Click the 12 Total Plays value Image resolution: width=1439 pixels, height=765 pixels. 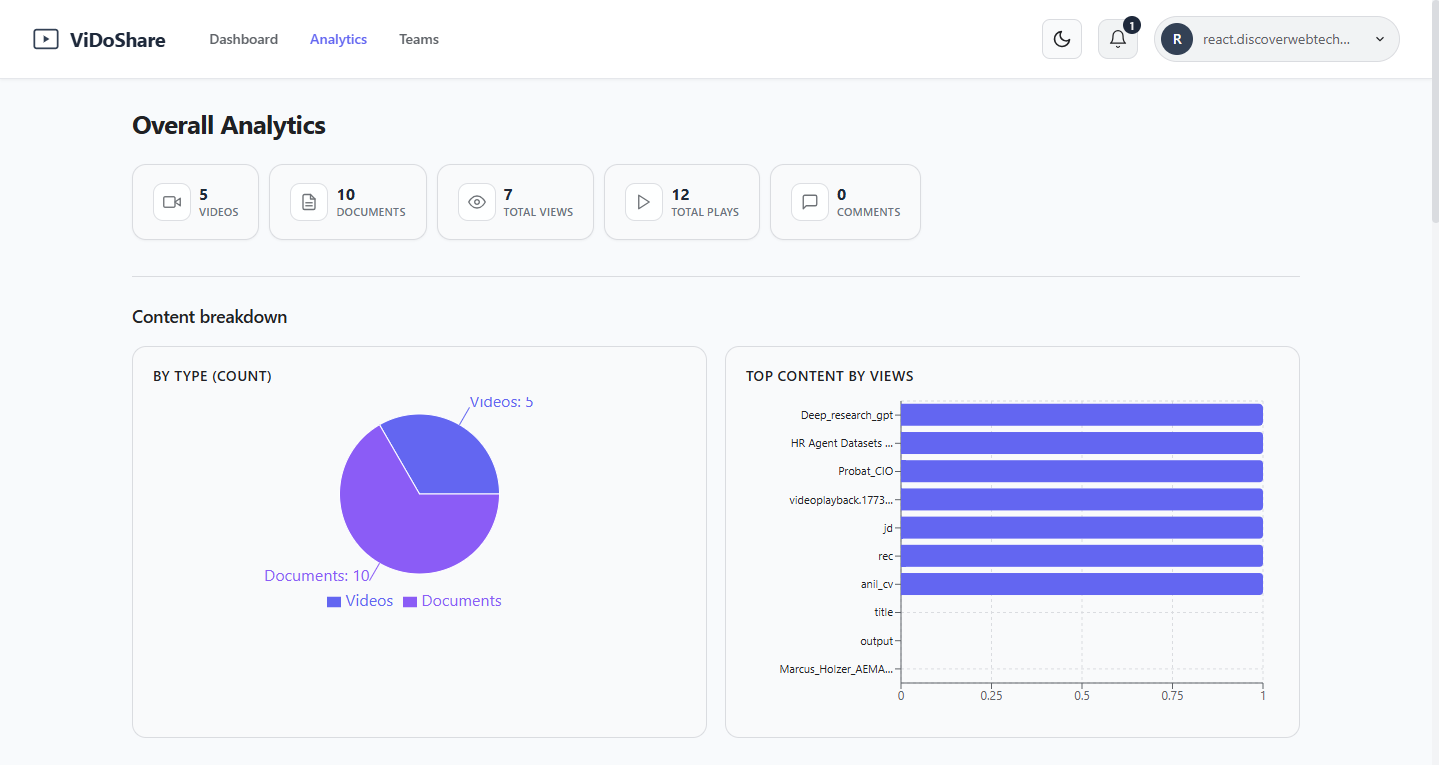pos(680,195)
